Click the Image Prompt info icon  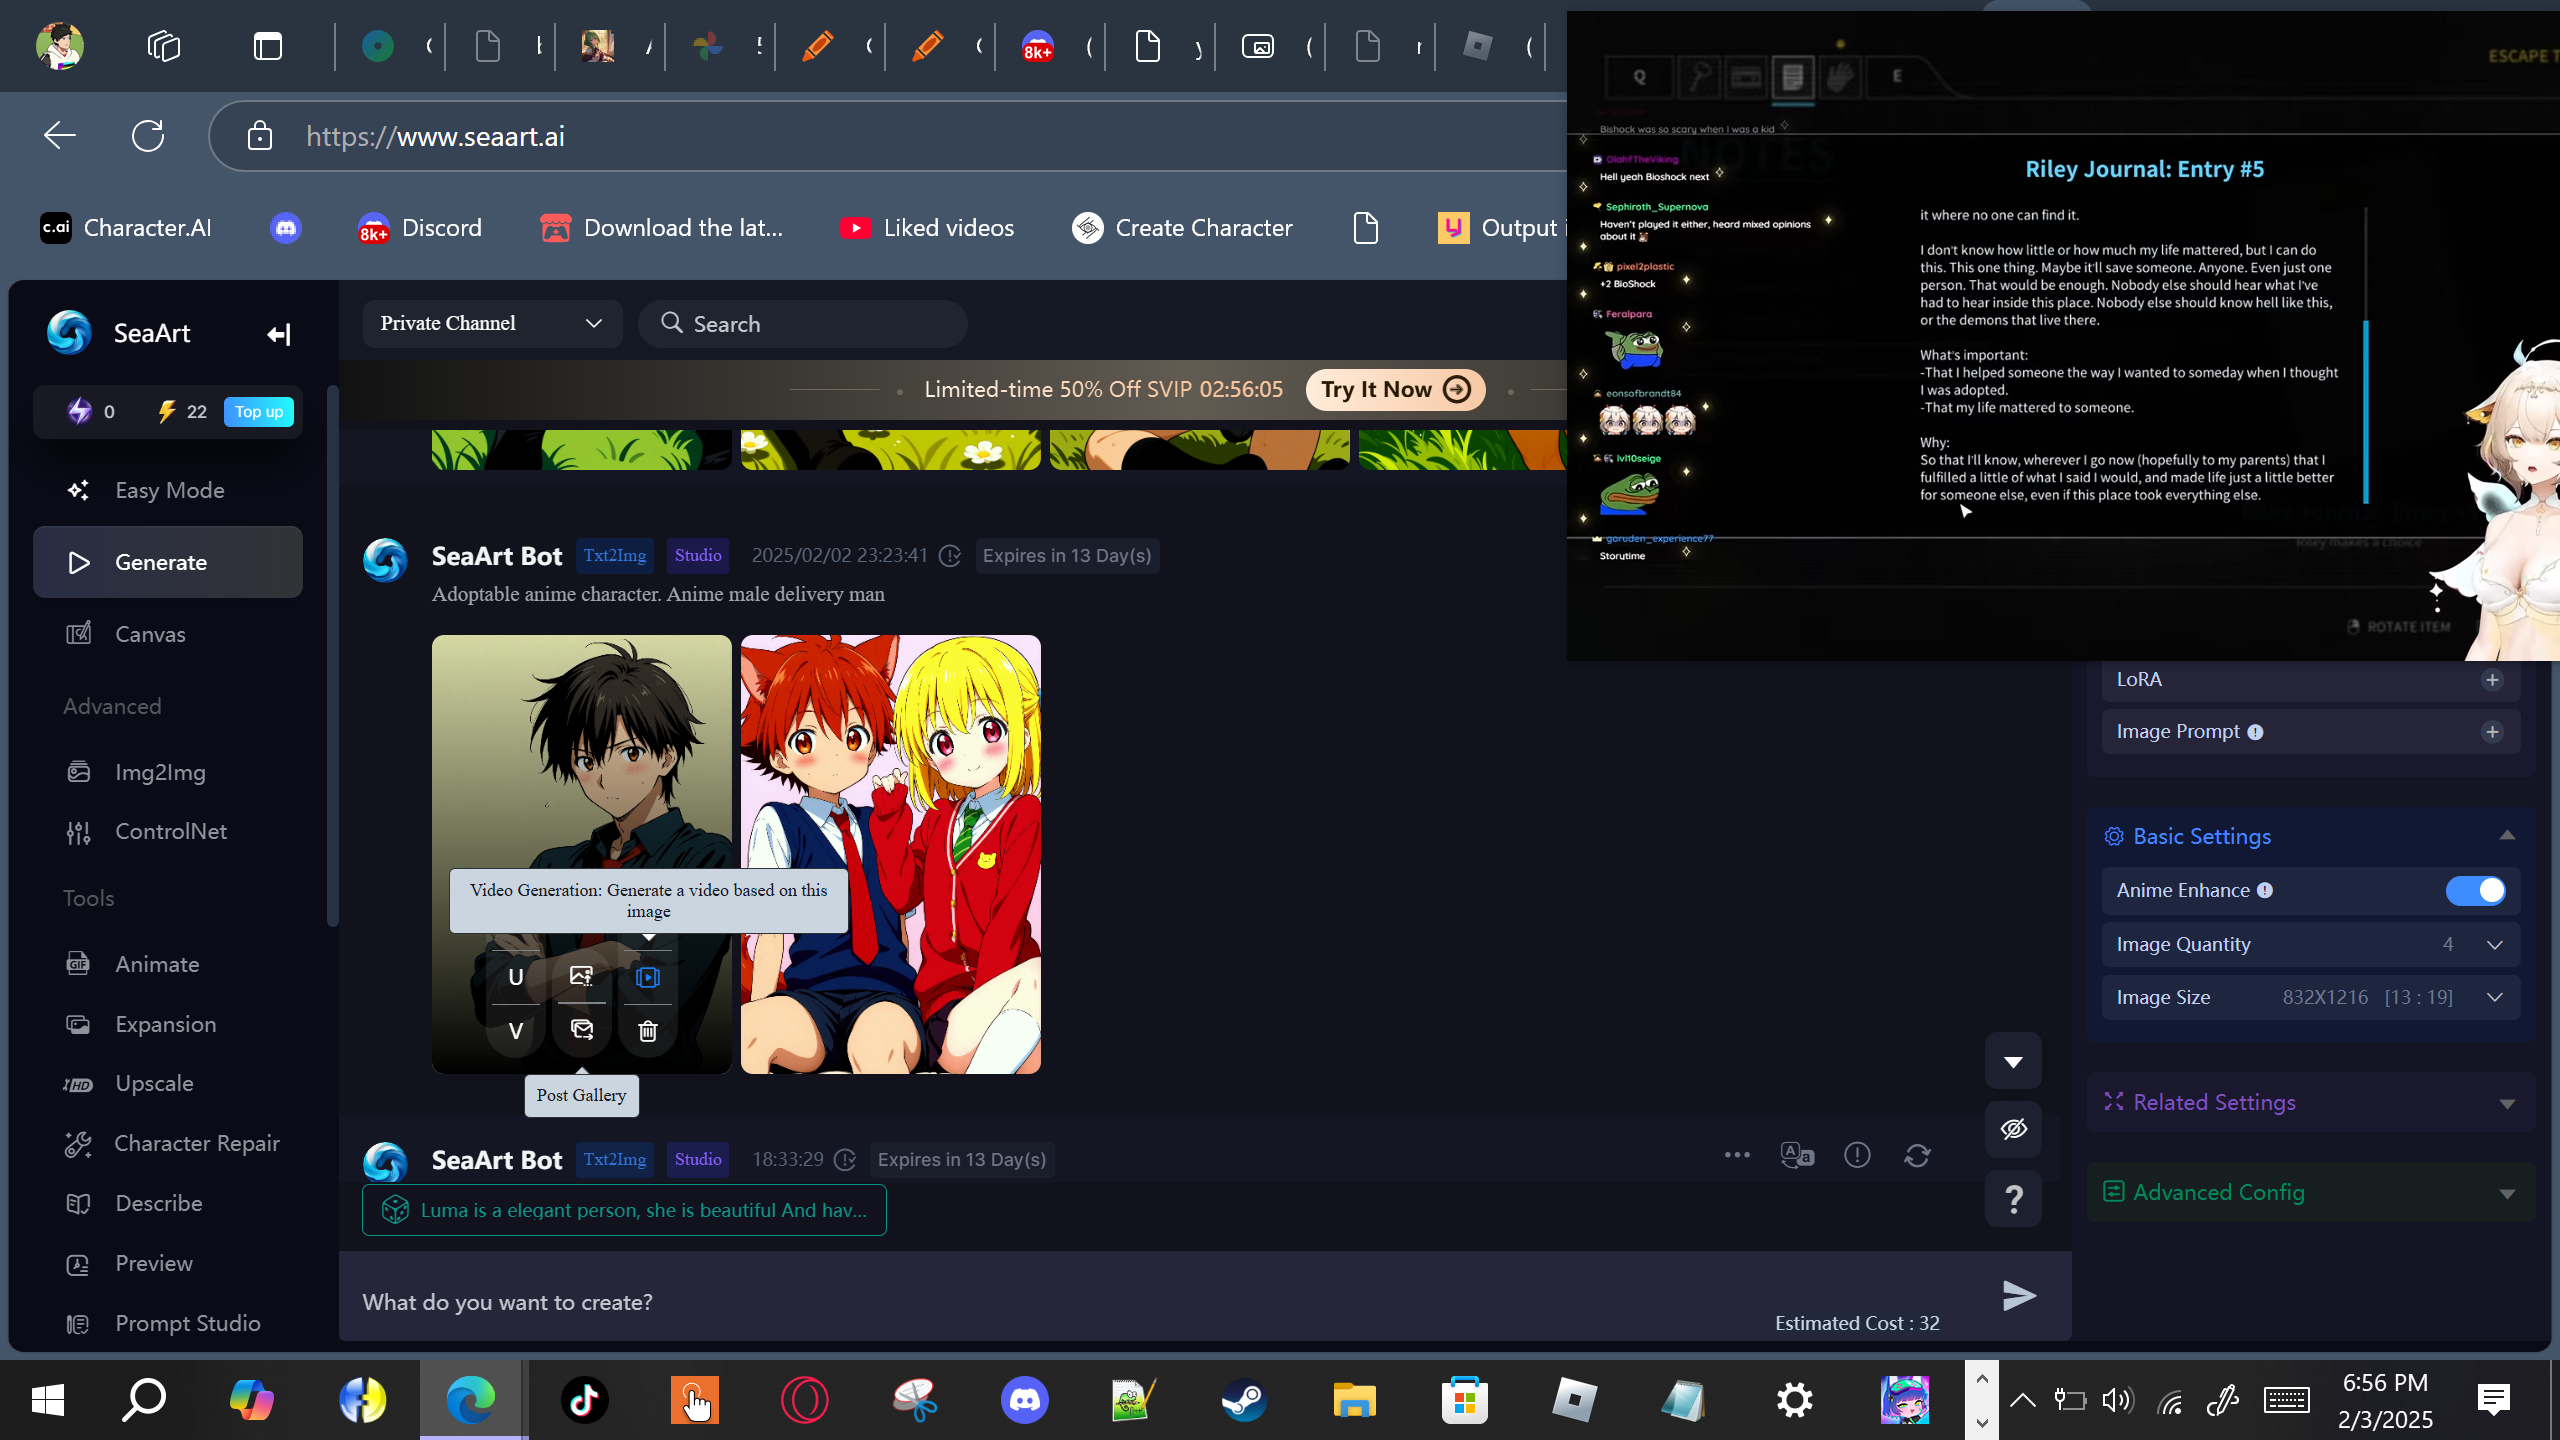pos(2255,732)
